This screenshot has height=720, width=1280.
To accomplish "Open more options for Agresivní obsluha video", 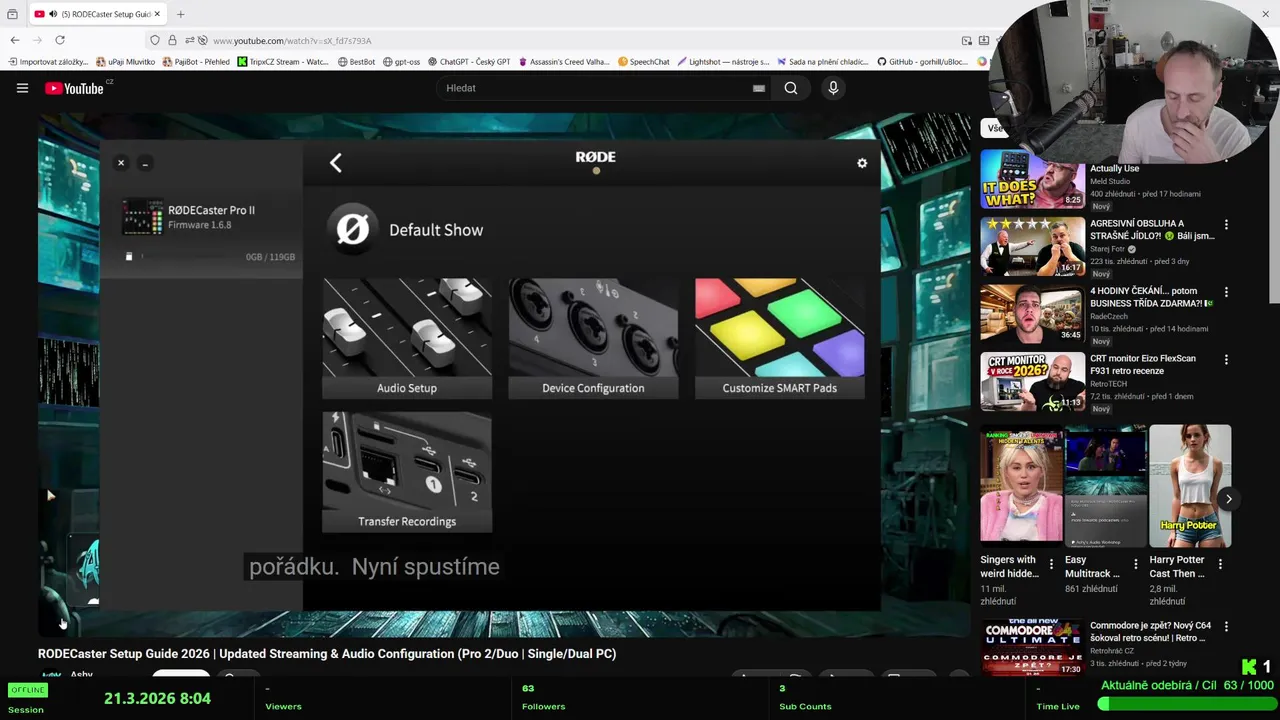I will coord(1226,225).
